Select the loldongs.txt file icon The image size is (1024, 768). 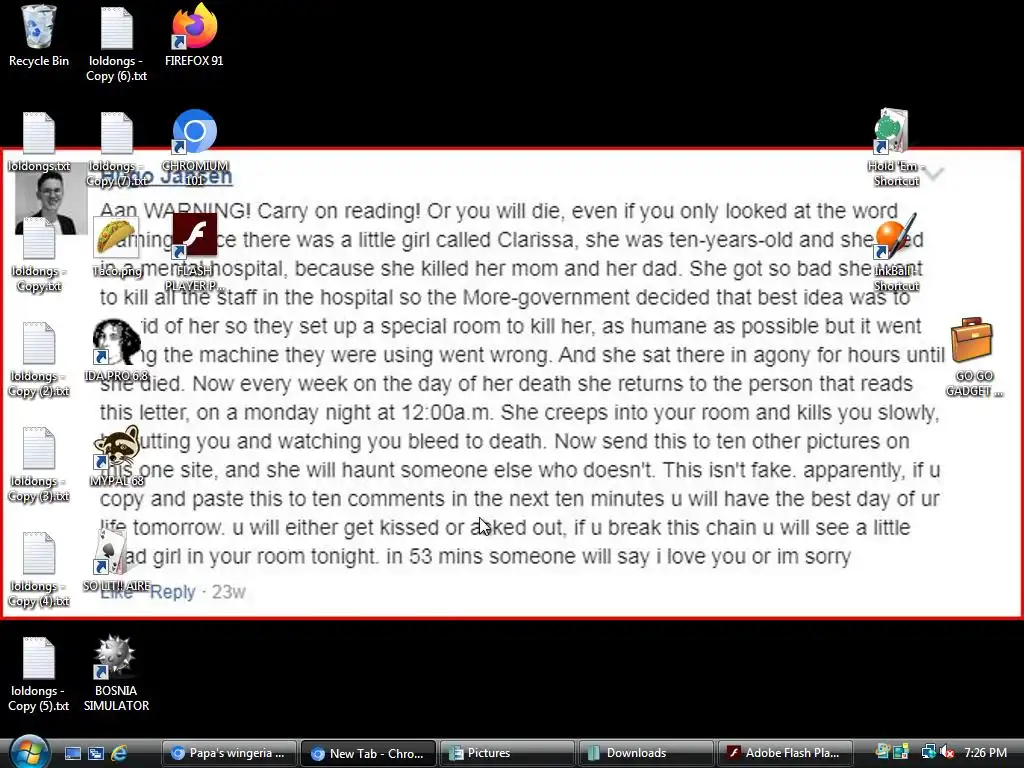pyautogui.click(x=39, y=142)
